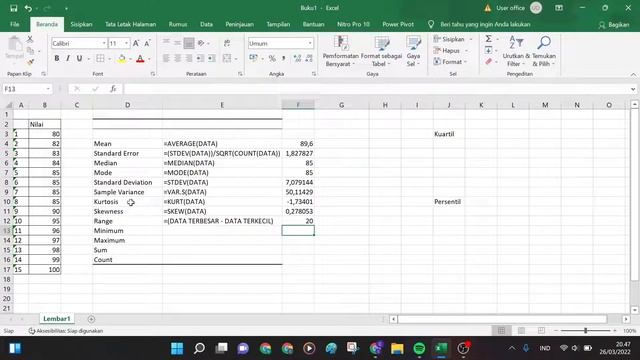Toggle Italic formatting
Viewport: 640px width, 360px height.
(x=68, y=58)
